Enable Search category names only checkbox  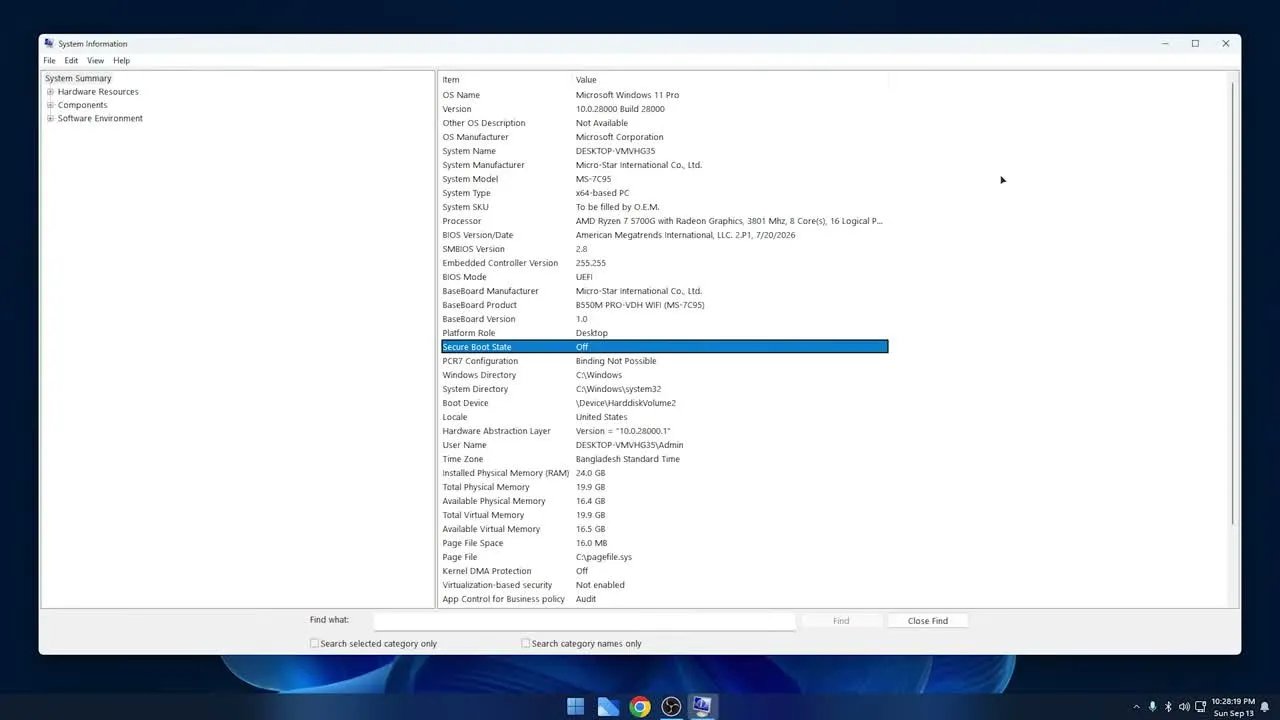tap(525, 643)
